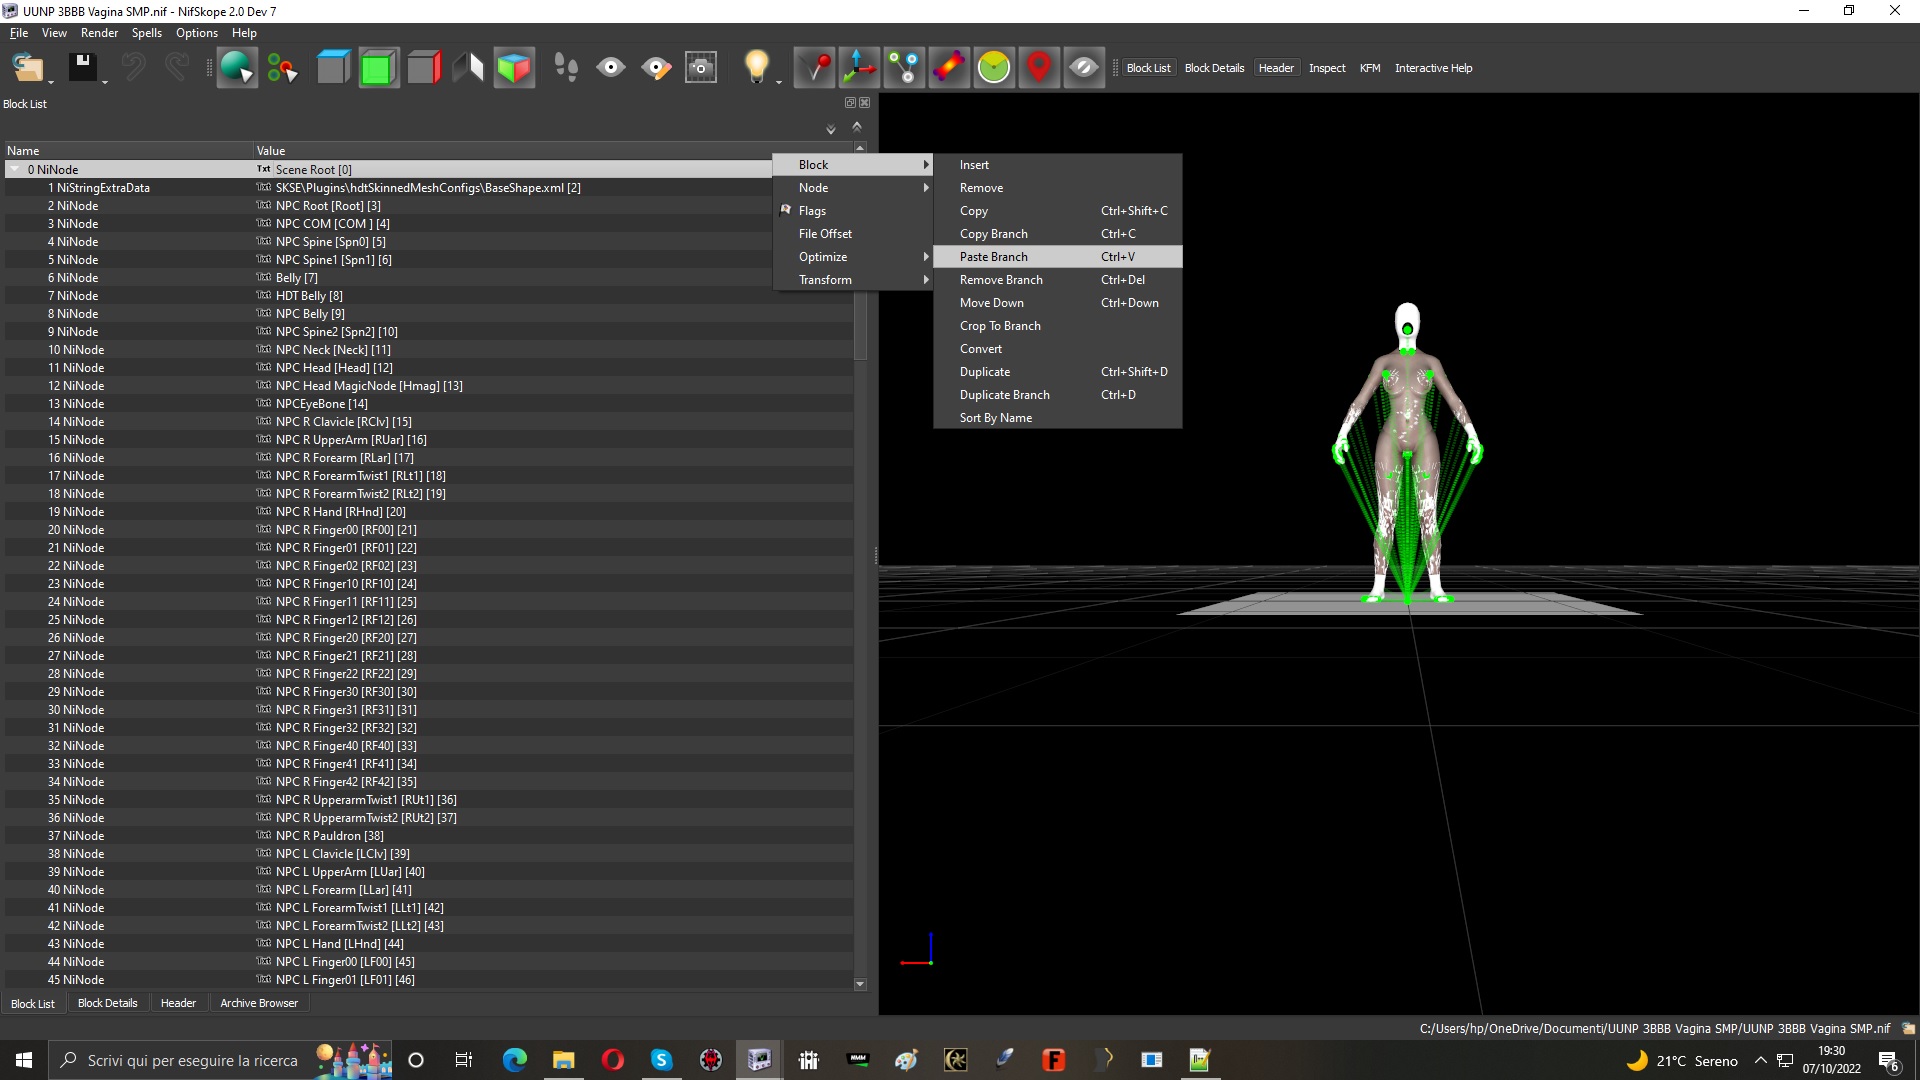Screen dimensions: 1920x1080
Task: Click the Save floppy disk icon
Action: click(x=82, y=68)
